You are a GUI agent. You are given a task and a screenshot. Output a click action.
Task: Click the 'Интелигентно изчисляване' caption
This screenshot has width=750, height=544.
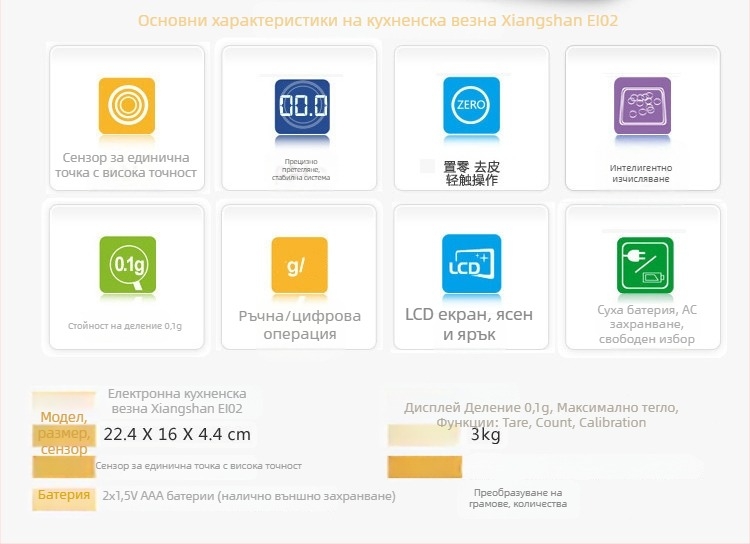641,173
